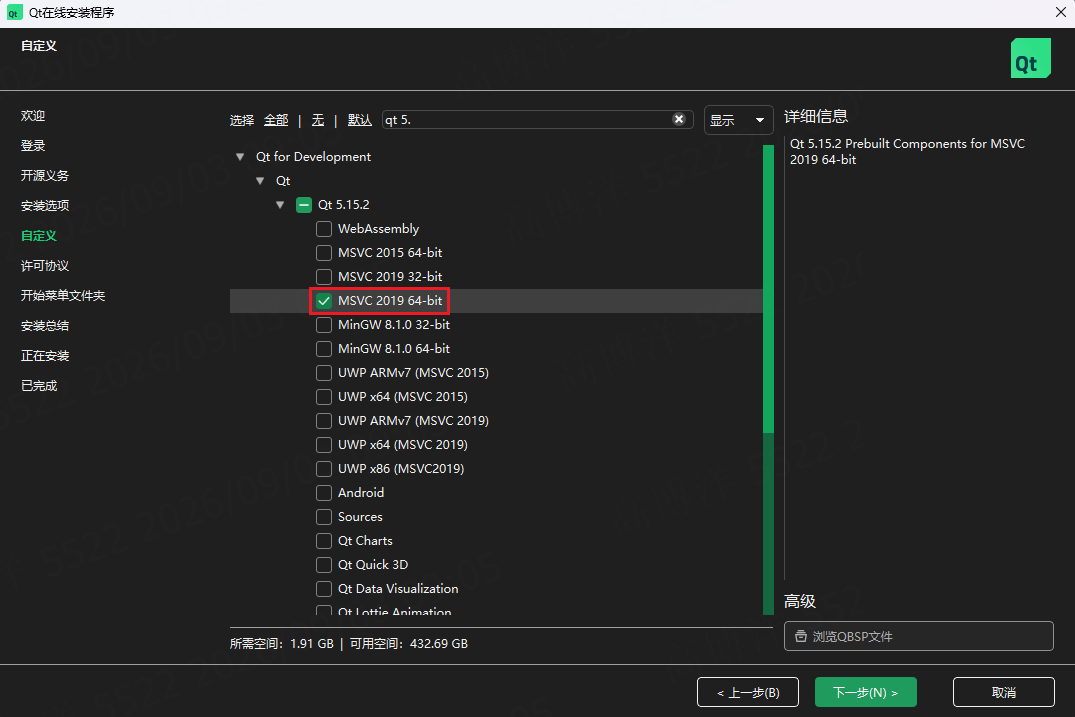Open the 开源义务 step
Screen dimensions: 1075x717
coord(45,175)
